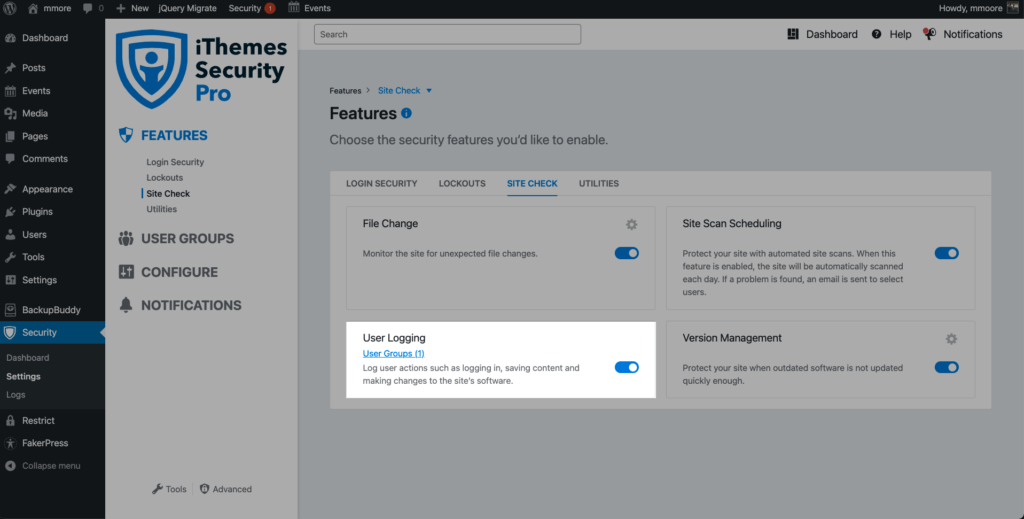
Task: Switch to the Login Security tab
Action: tap(381, 183)
